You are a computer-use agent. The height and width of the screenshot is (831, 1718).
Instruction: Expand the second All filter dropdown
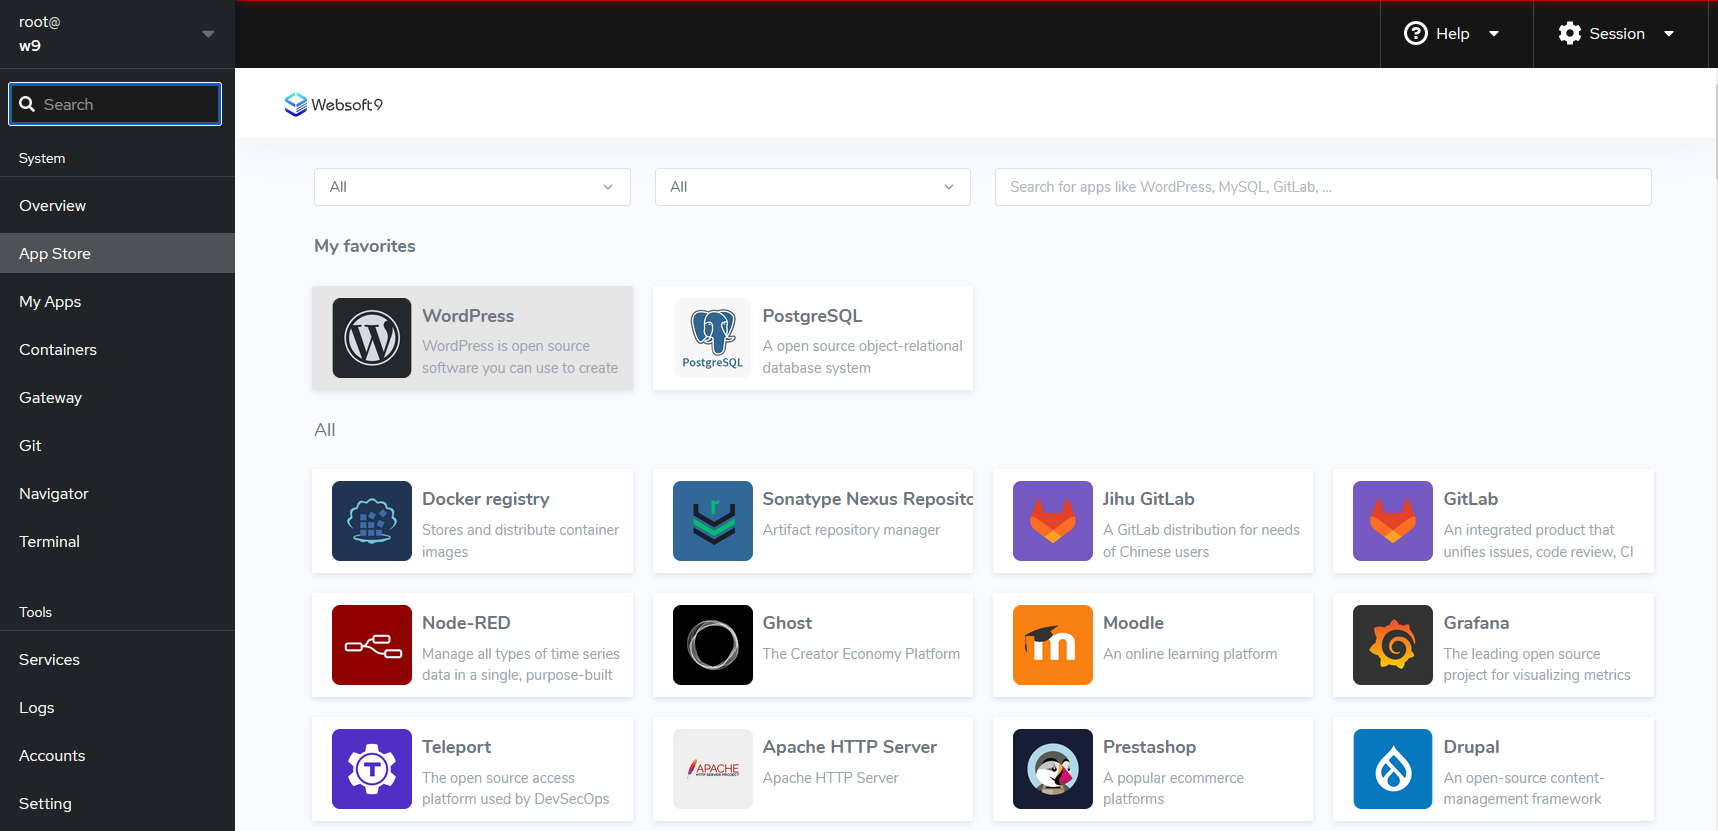[x=812, y=187]
